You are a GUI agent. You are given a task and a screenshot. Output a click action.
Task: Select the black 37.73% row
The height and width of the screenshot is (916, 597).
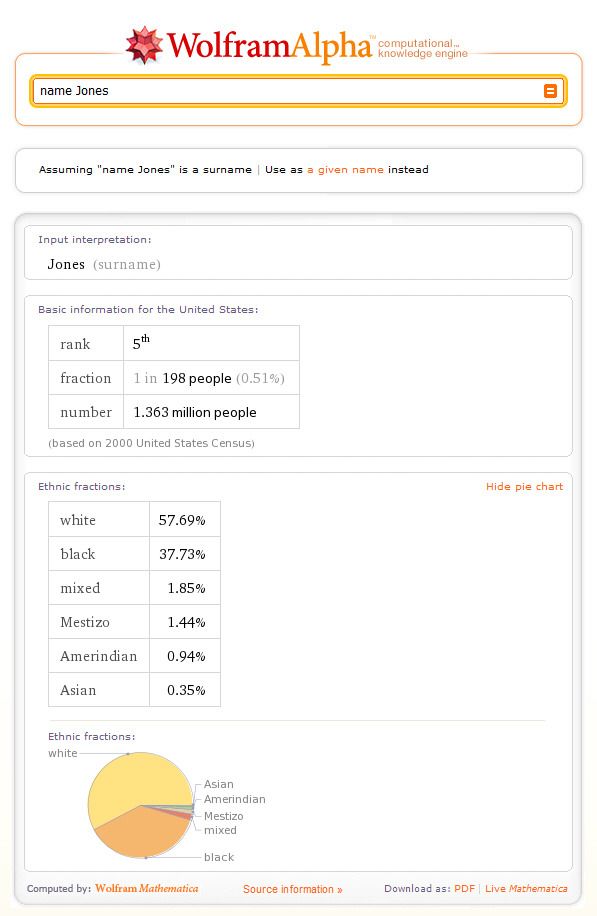pyautogui.click(x=134, y=553)
